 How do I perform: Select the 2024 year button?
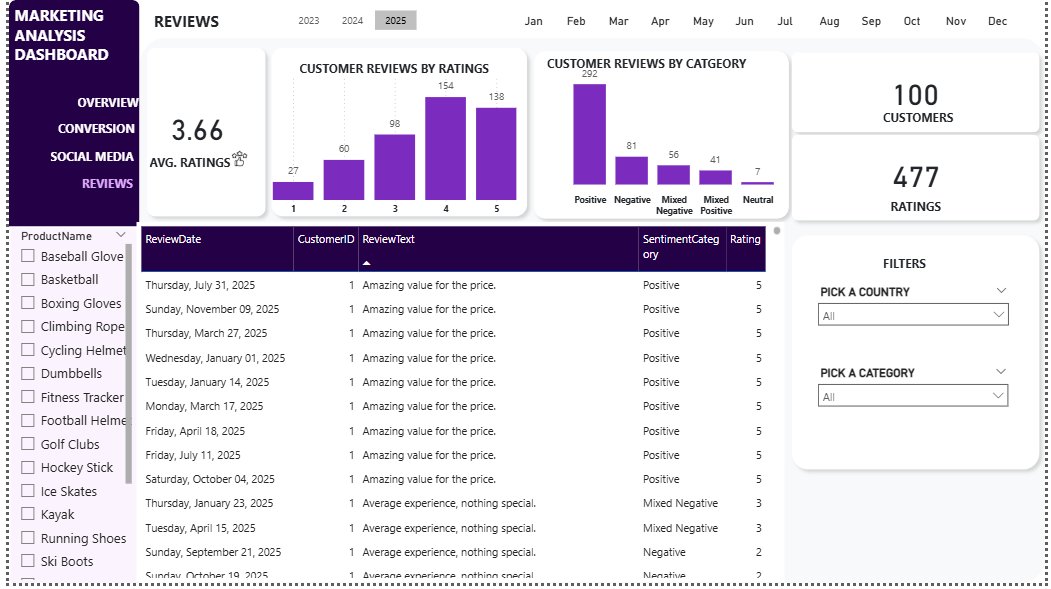(x=352, y=19)
